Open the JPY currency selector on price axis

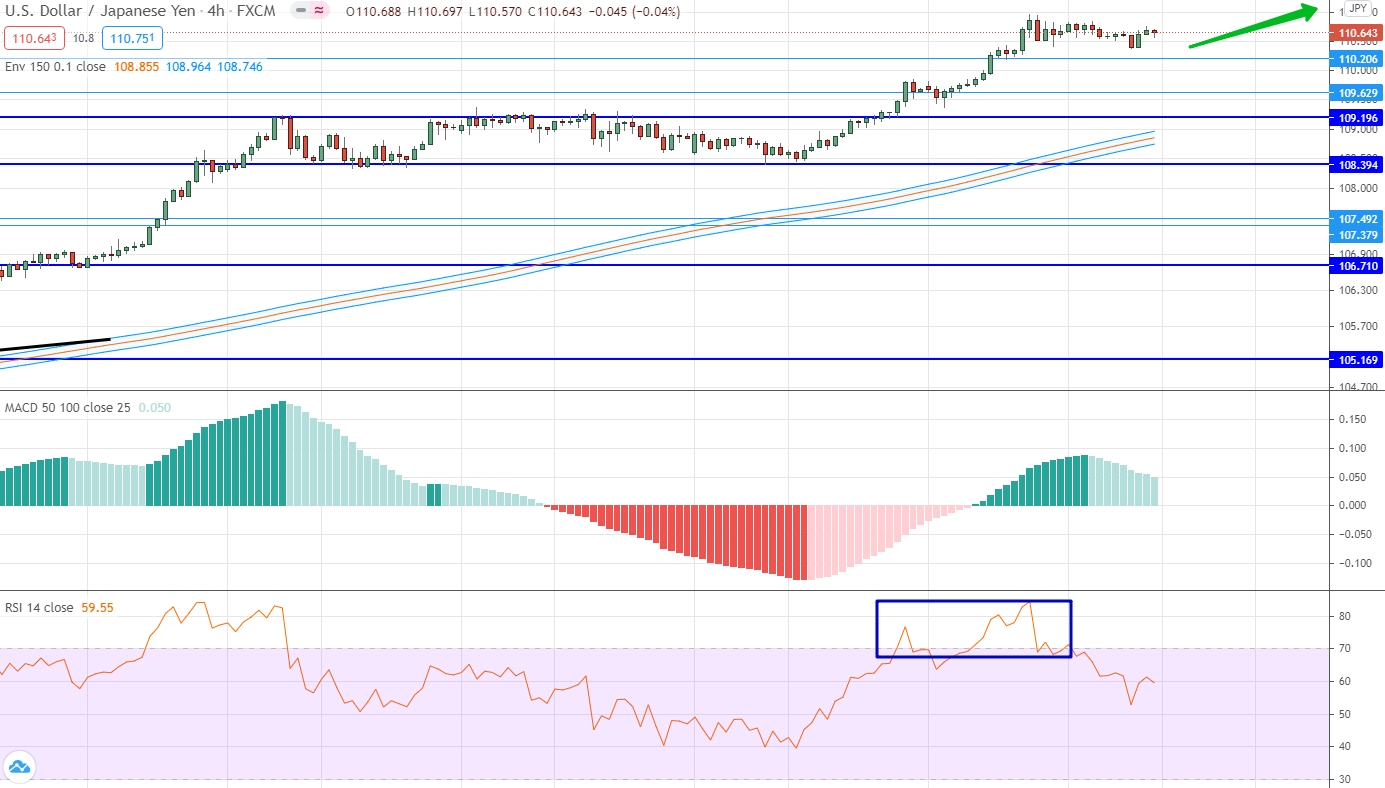(x=1357, y=9)
